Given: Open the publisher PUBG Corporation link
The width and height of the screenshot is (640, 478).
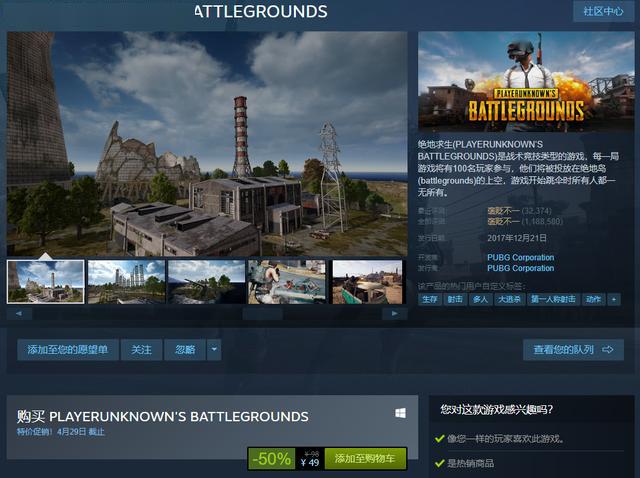Looking at the screenshot, I should tap(520, 268).
